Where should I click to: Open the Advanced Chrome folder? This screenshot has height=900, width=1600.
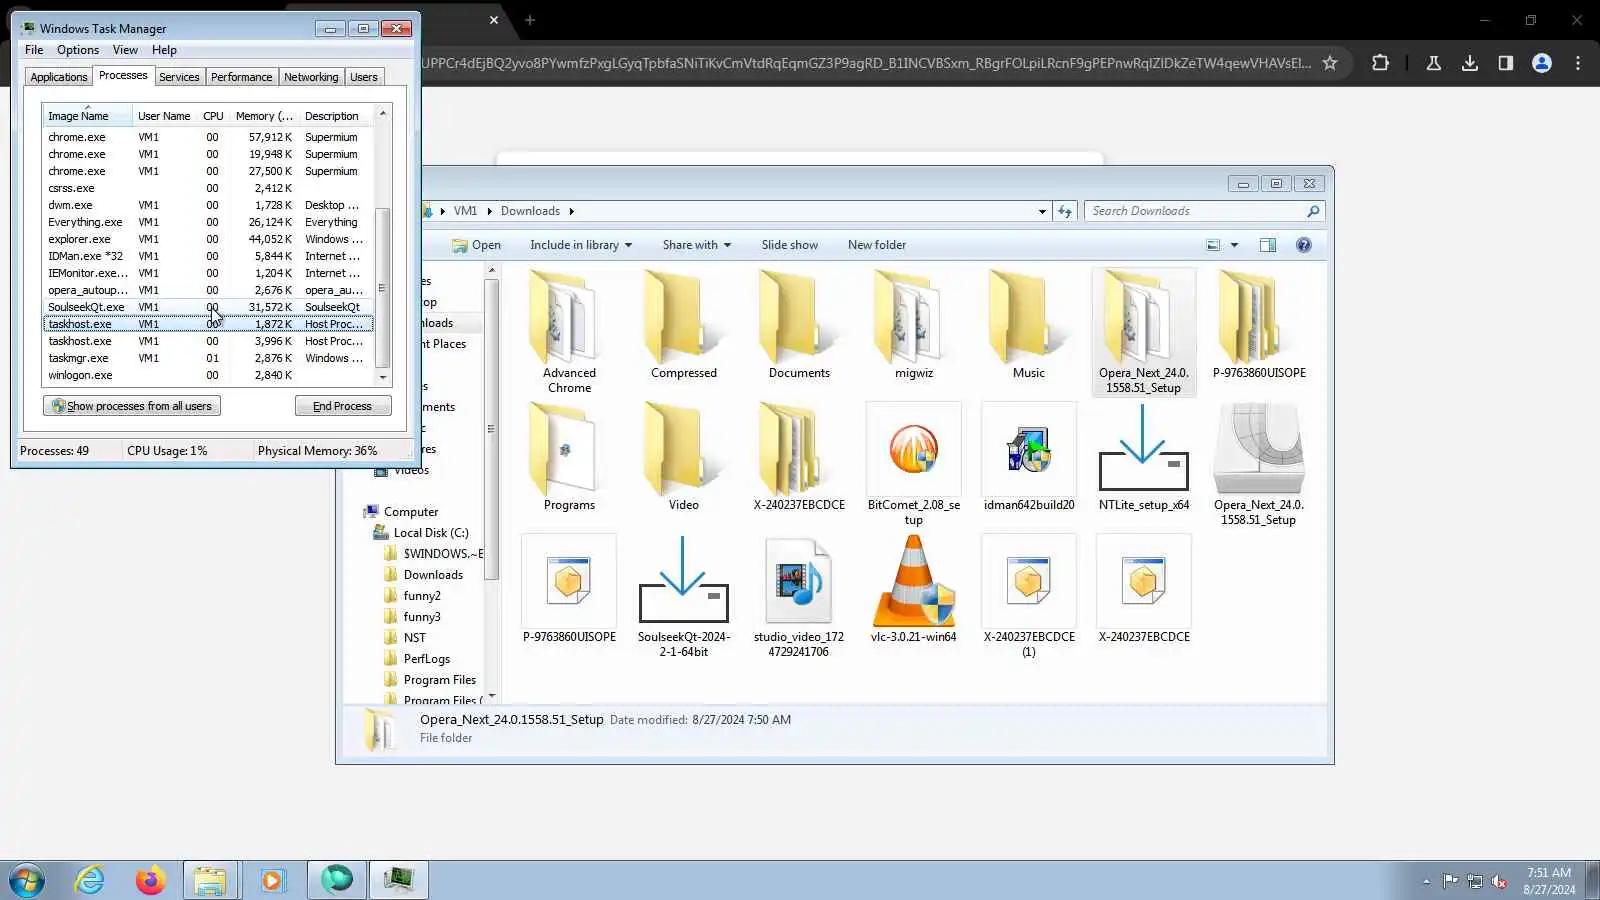point(569,332)
